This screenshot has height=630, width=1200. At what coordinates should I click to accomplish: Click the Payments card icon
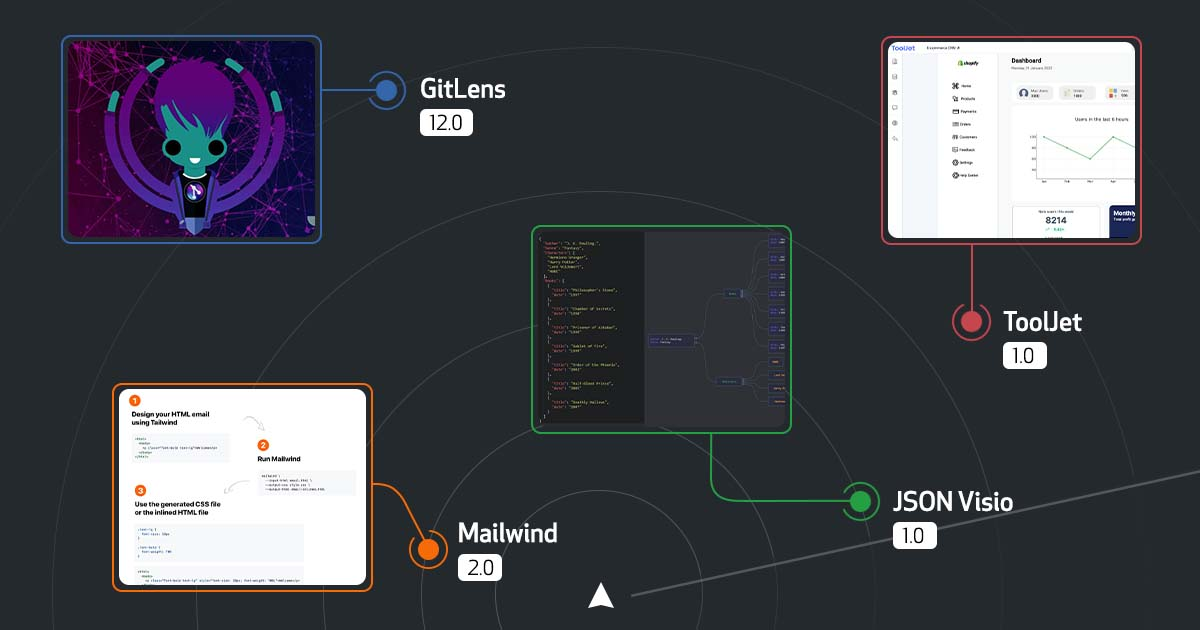coord(957,112)
